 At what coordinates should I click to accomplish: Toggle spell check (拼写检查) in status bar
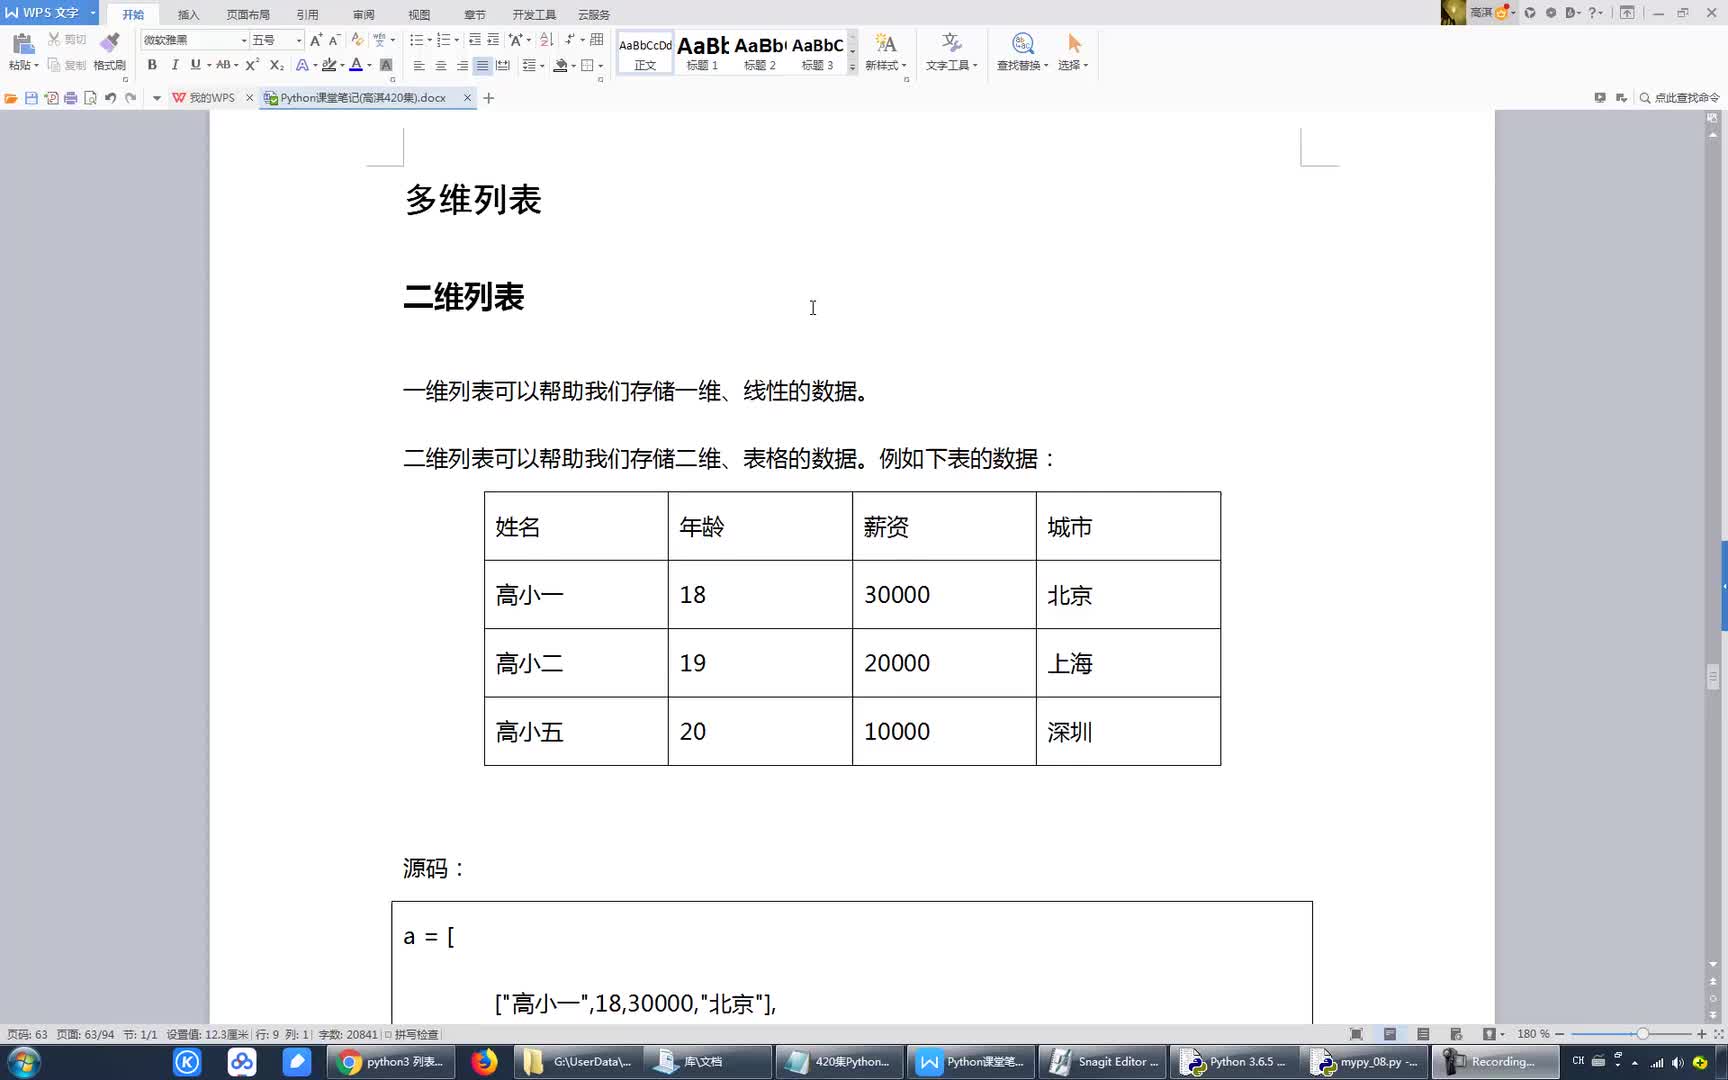point(412,1035)
